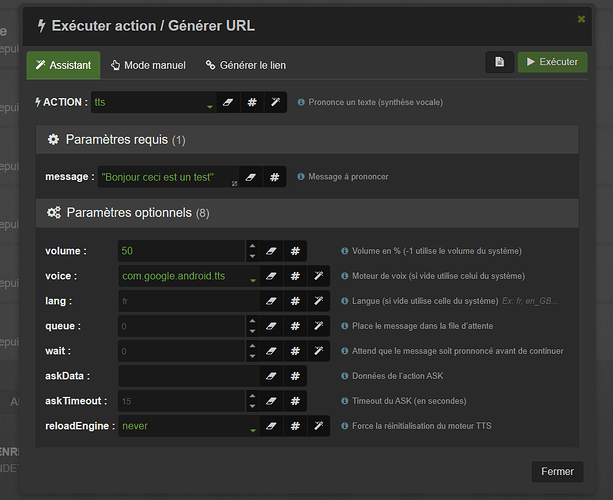
Task: Click the Exécuter button
Action: click(x=552, y=62)
